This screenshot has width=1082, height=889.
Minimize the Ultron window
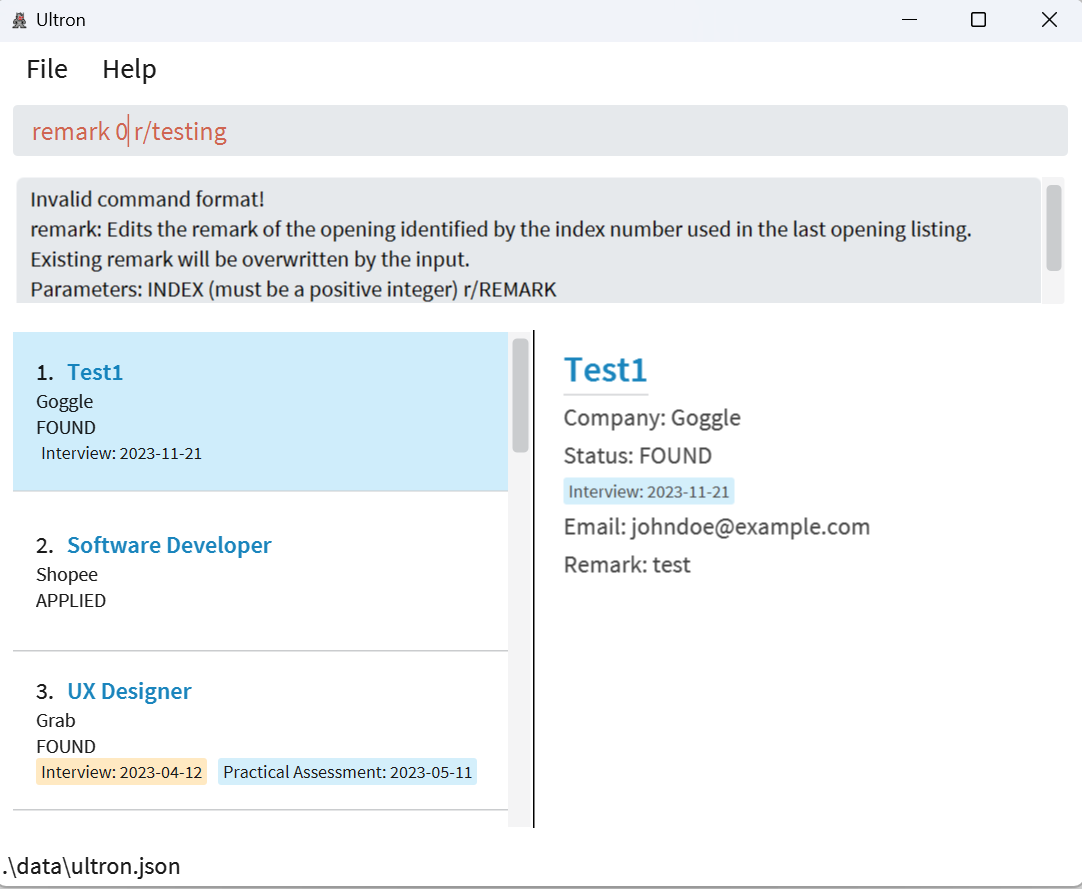909,20
